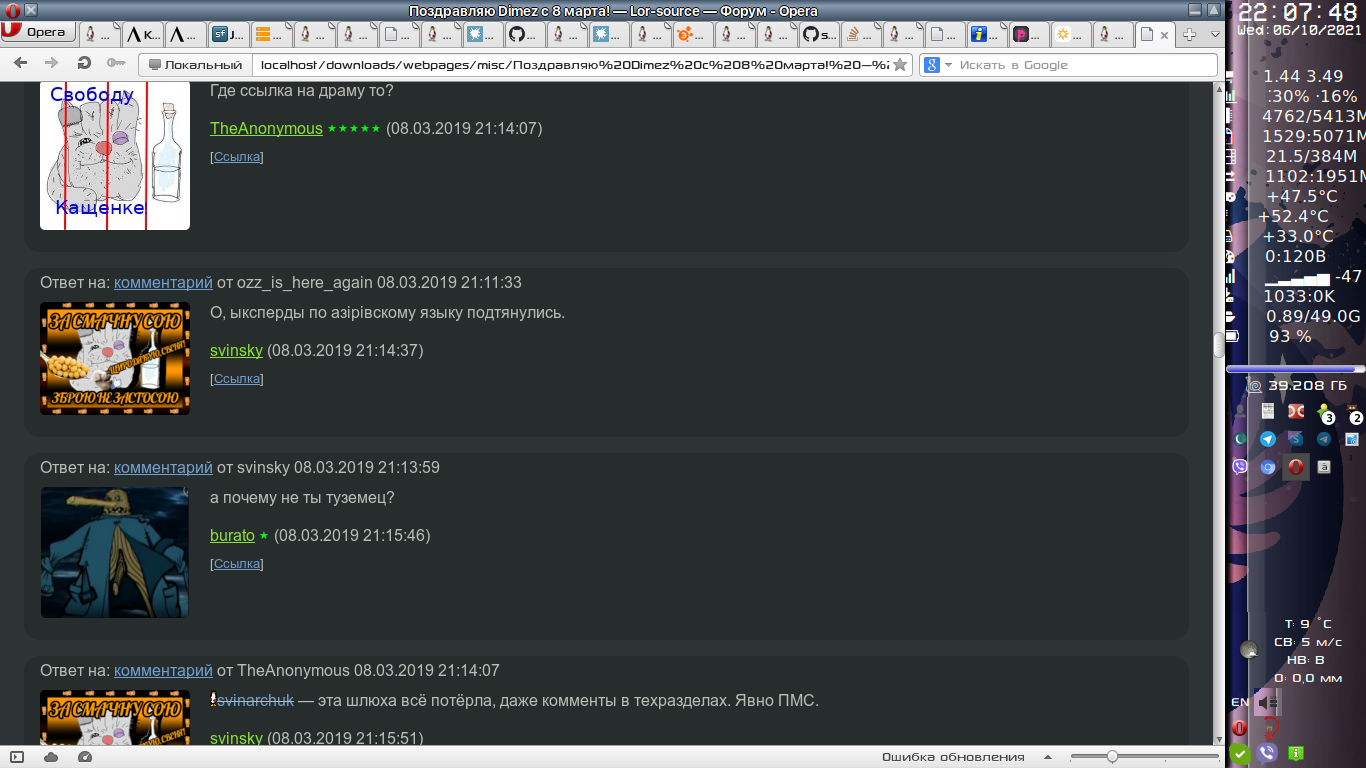Click the 39.208 ГБ disk usage readout
Screen dimensions: 1366x768
coord(1307,386)
